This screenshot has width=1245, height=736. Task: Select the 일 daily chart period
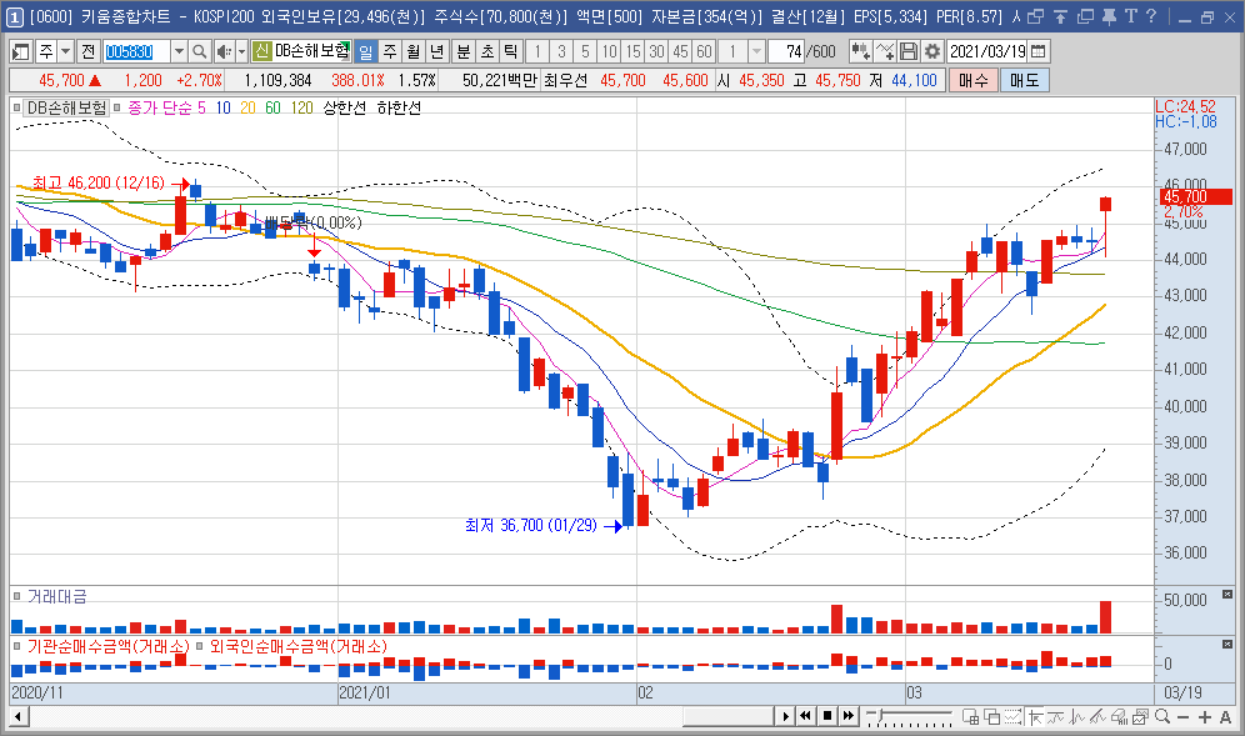365,51
